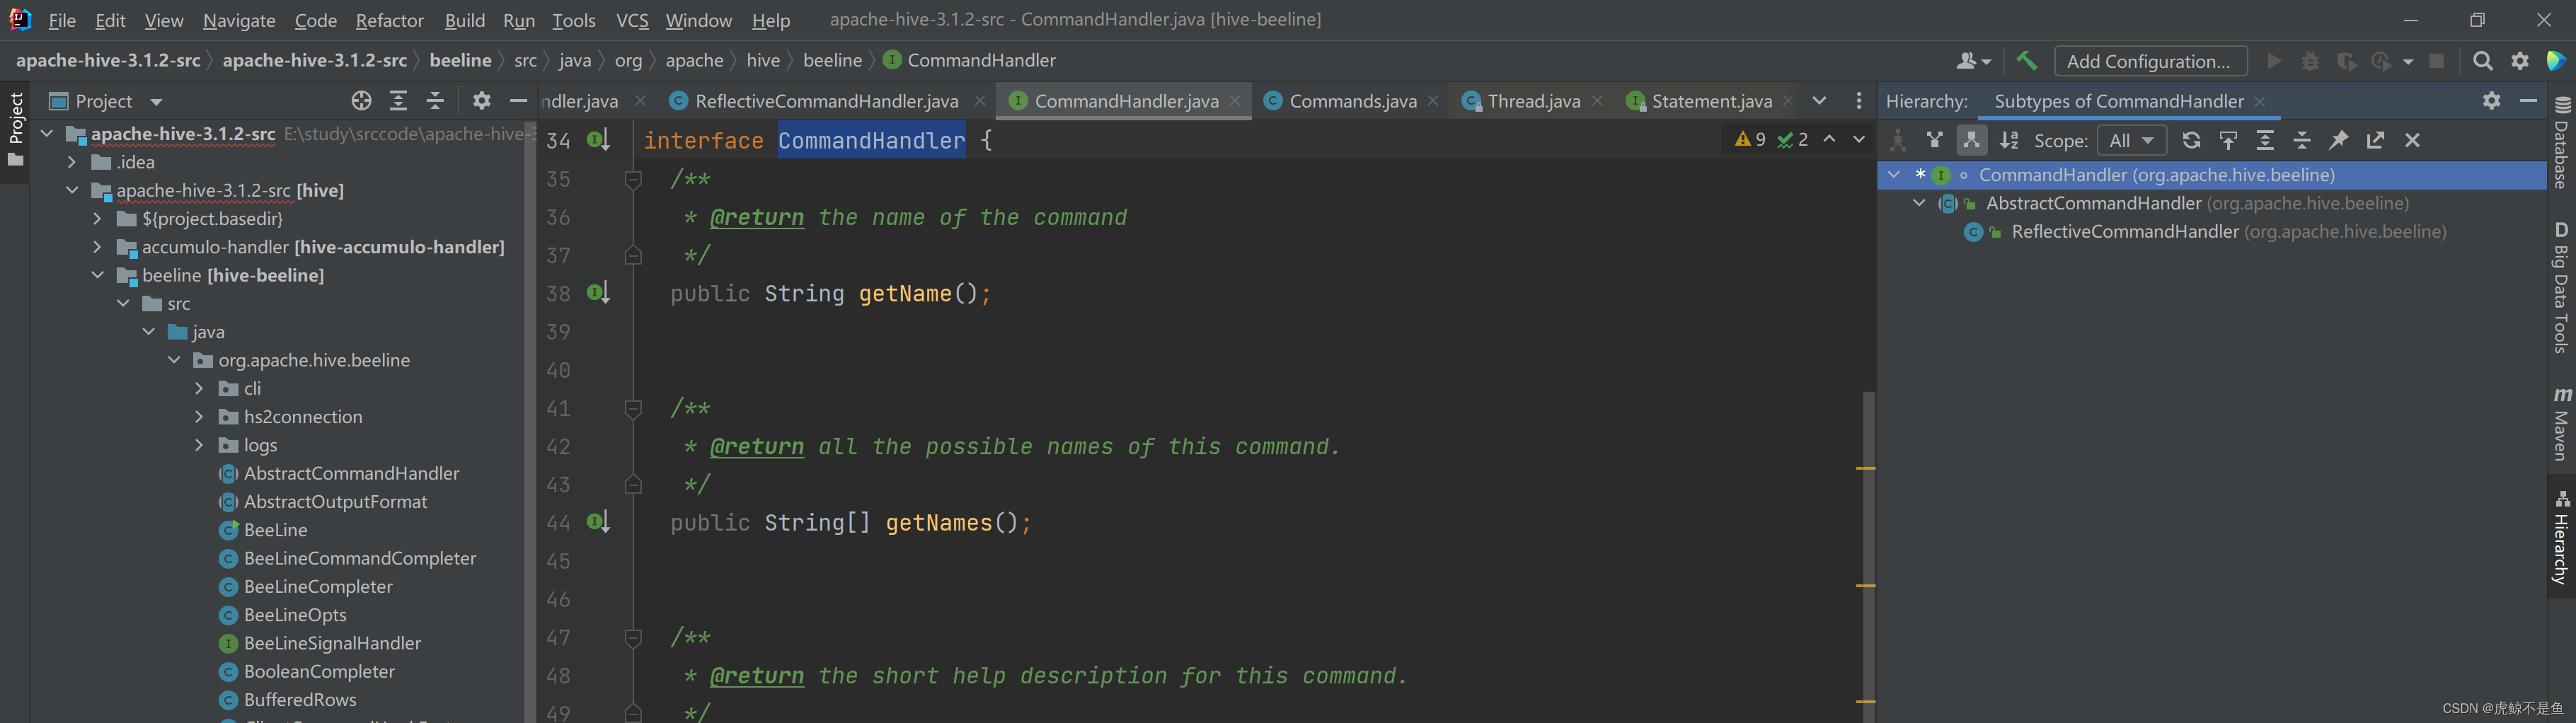Image resolution: width=2576 pixels, height=723 pixels.
Task: Click beeline breadcrumb in navigation bar
Action: 460,60
